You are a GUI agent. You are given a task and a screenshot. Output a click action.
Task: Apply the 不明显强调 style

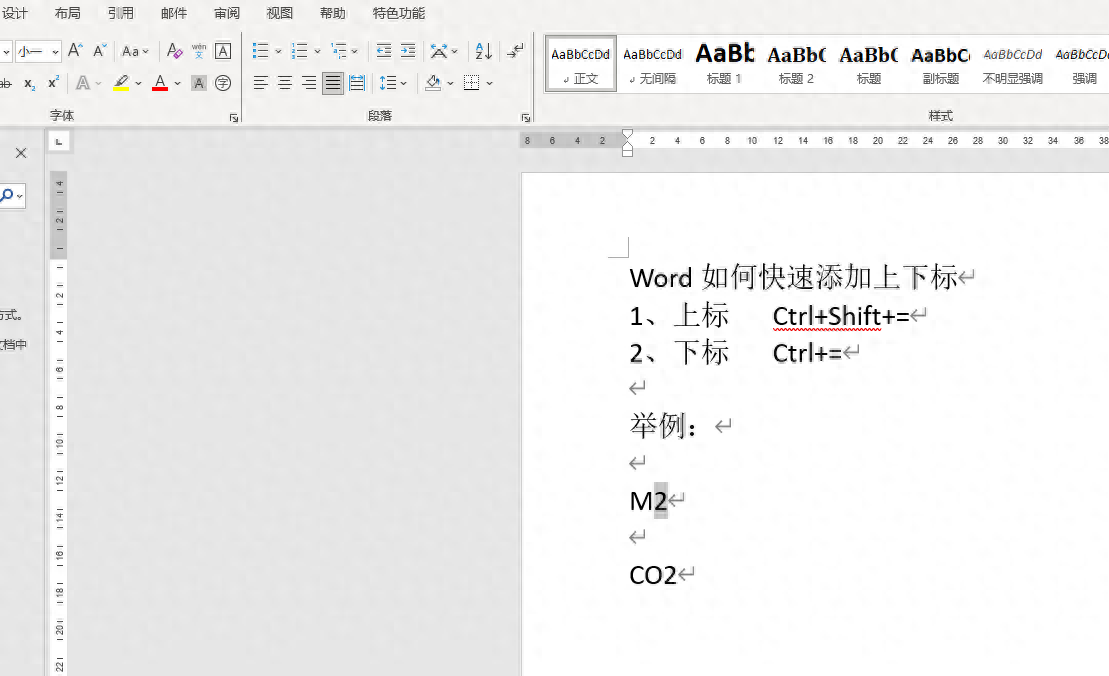coord(1013,64)
